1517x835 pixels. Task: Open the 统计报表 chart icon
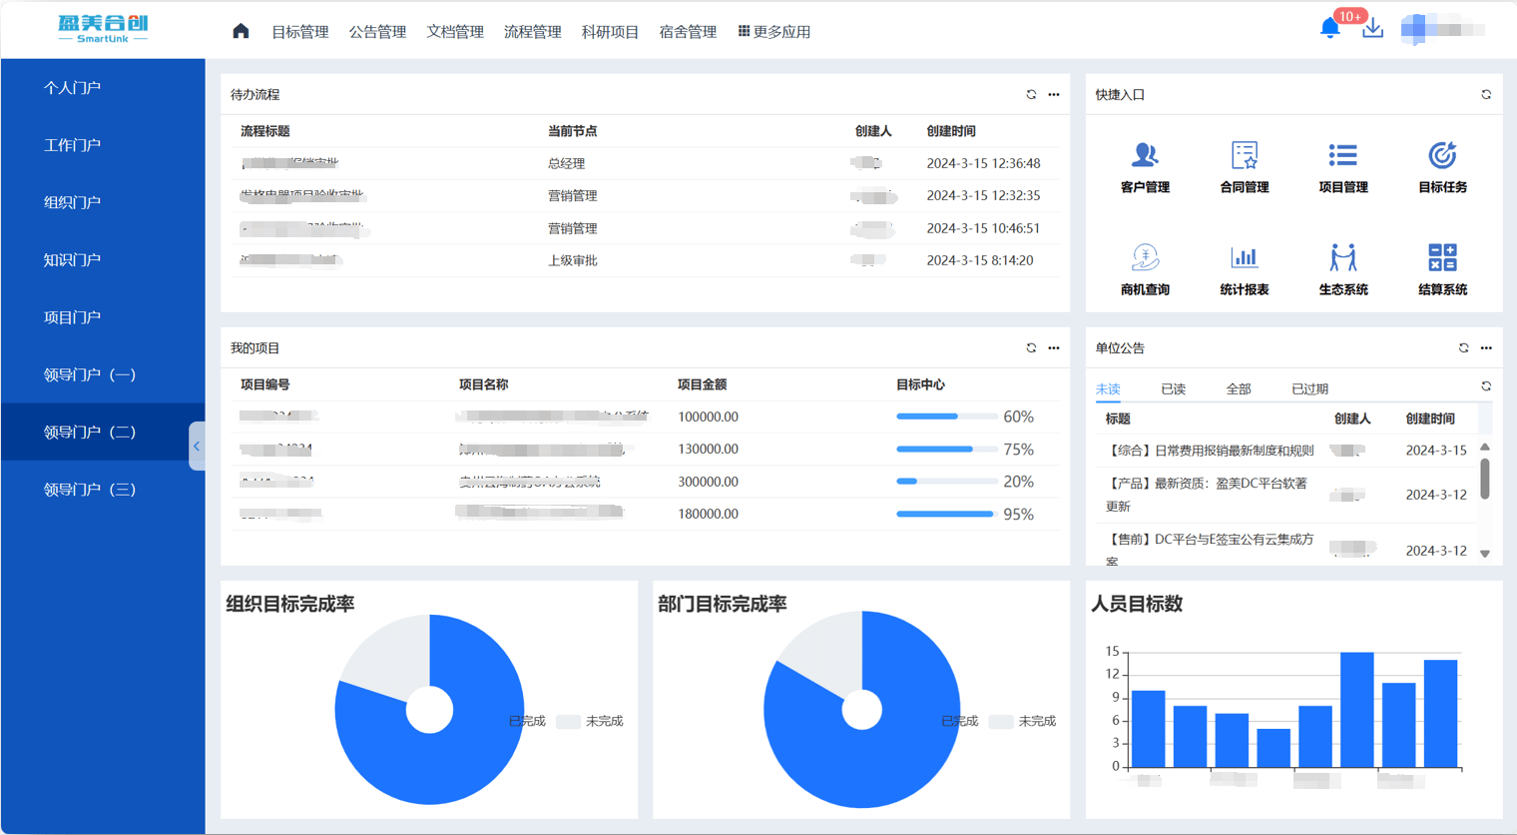coord(1243,258)
